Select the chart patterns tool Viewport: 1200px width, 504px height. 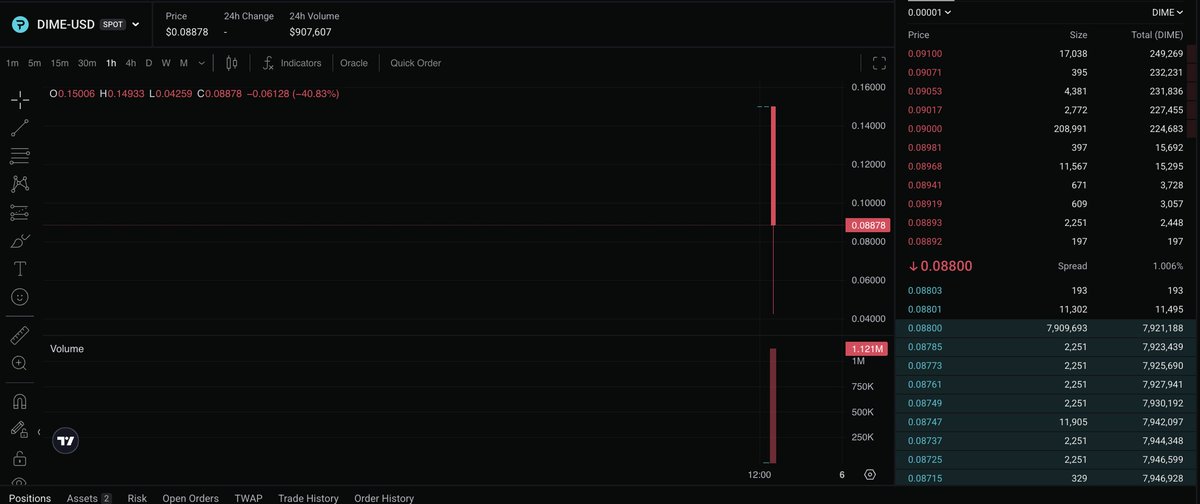click(19, 184)
